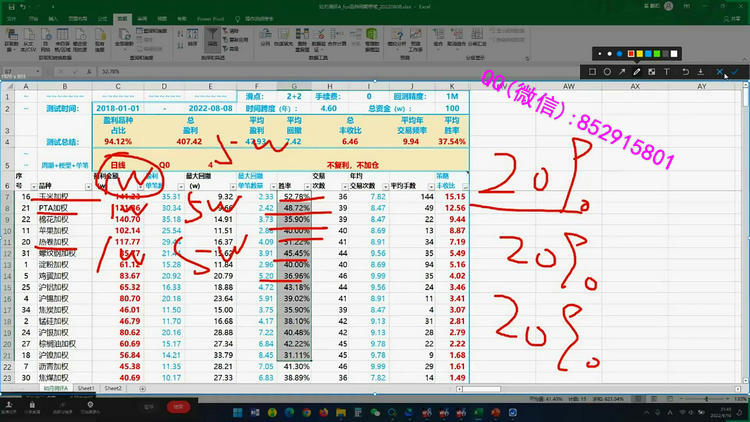The width and height of the screenshot is (750, 422).
Task: Switch to the Sheet2 worksheet tab
Action: pyautogui.click(x=114, y=388)
